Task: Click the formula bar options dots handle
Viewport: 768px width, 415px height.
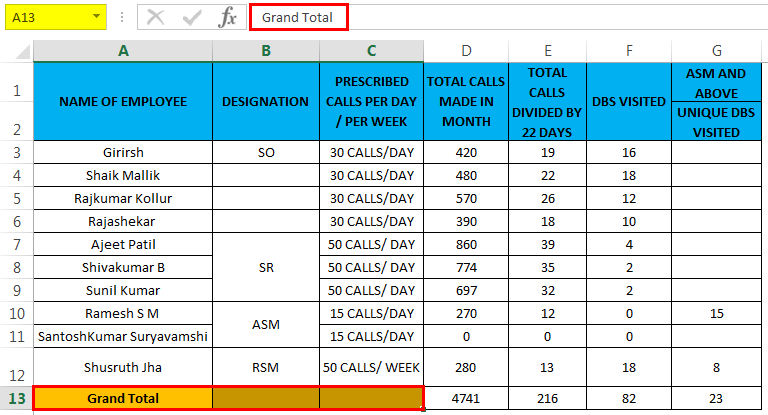Action: tap(121, 17)
